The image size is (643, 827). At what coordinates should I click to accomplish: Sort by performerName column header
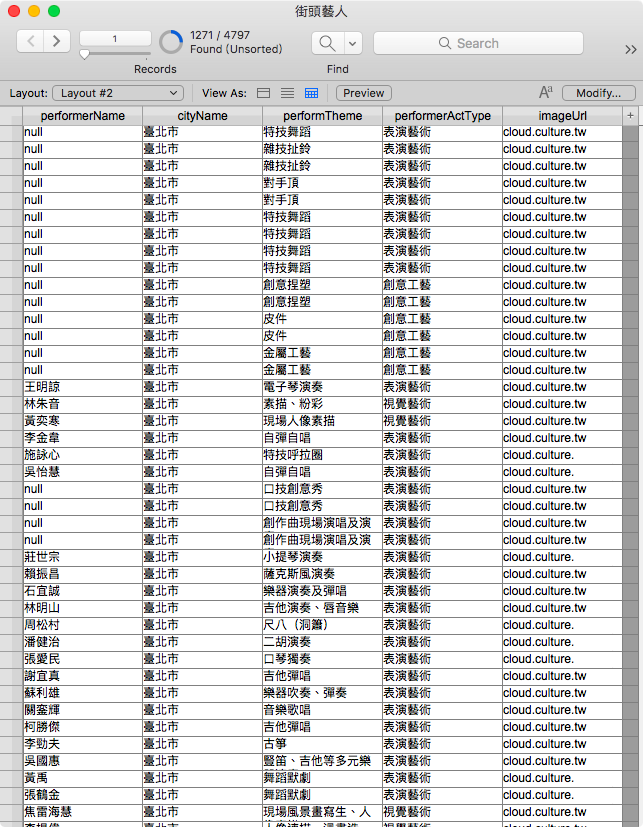(x=83, y=116)
